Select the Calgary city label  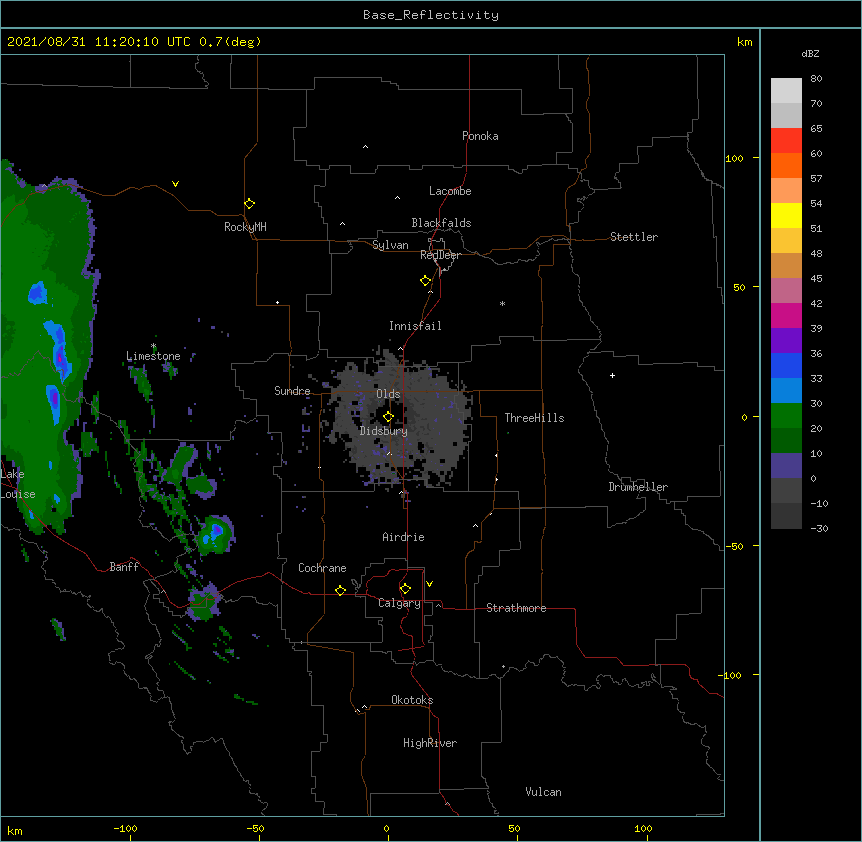[399, 603]
